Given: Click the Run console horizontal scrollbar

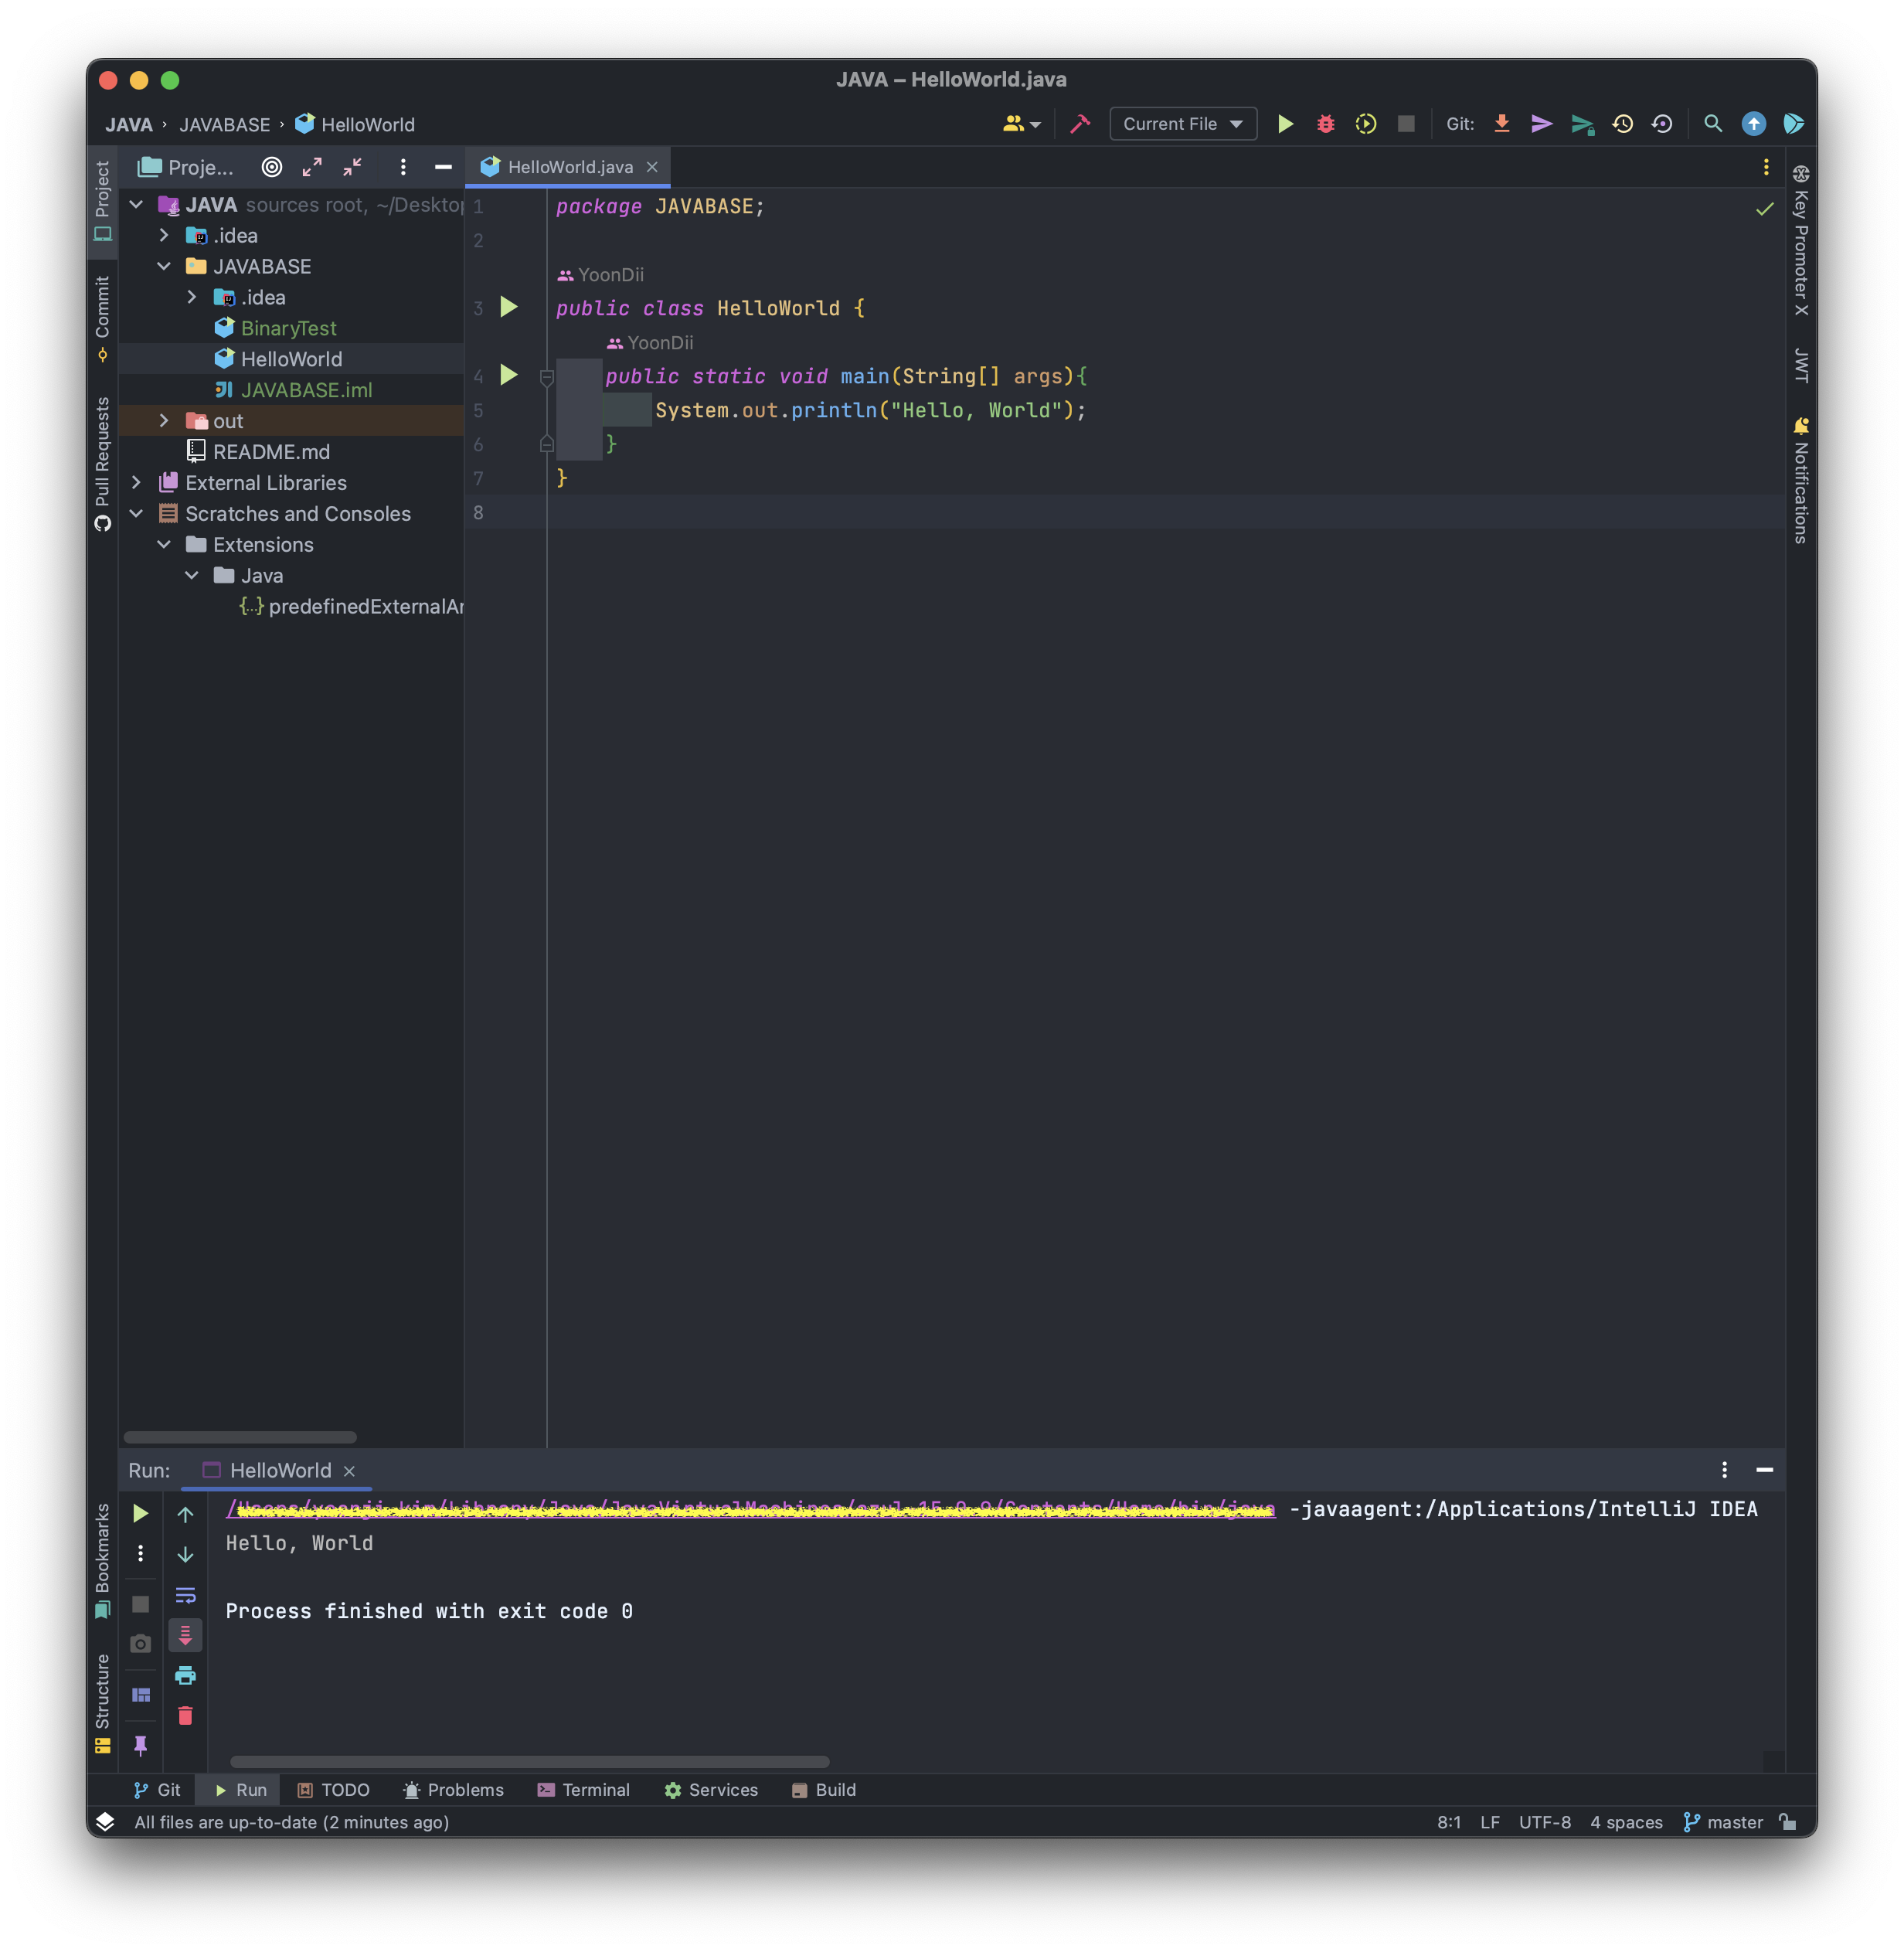Looking at the screenshot, I should (529, 1761).
